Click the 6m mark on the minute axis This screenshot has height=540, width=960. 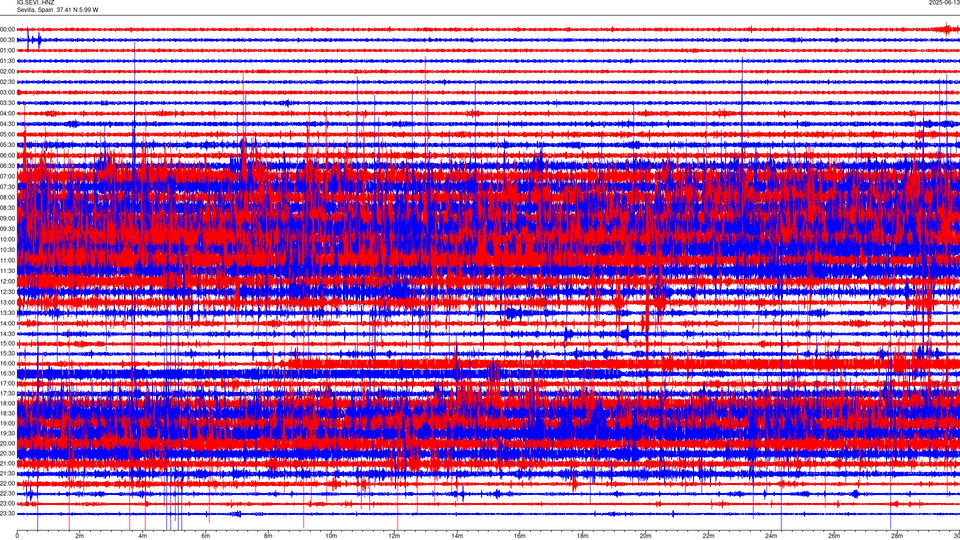click(x=206, y=536)
